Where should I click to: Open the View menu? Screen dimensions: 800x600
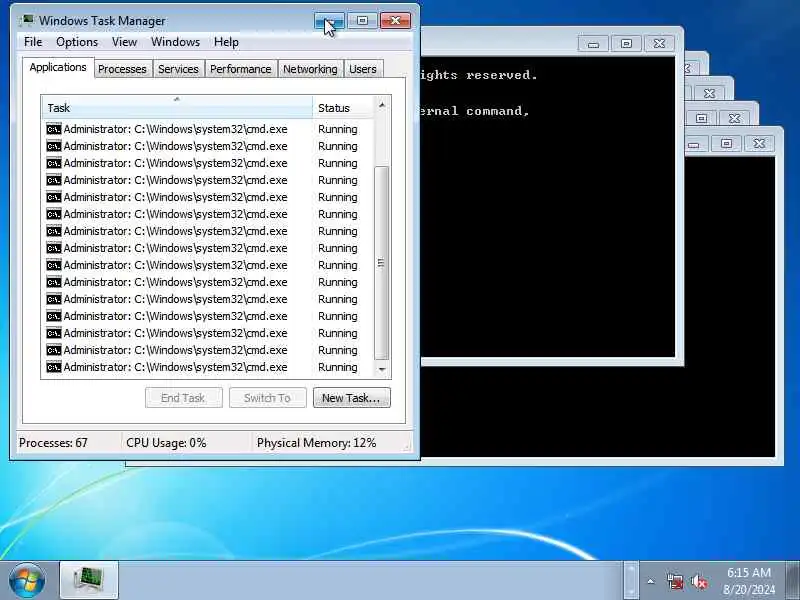pyautogui.click(x=124, y=42)
